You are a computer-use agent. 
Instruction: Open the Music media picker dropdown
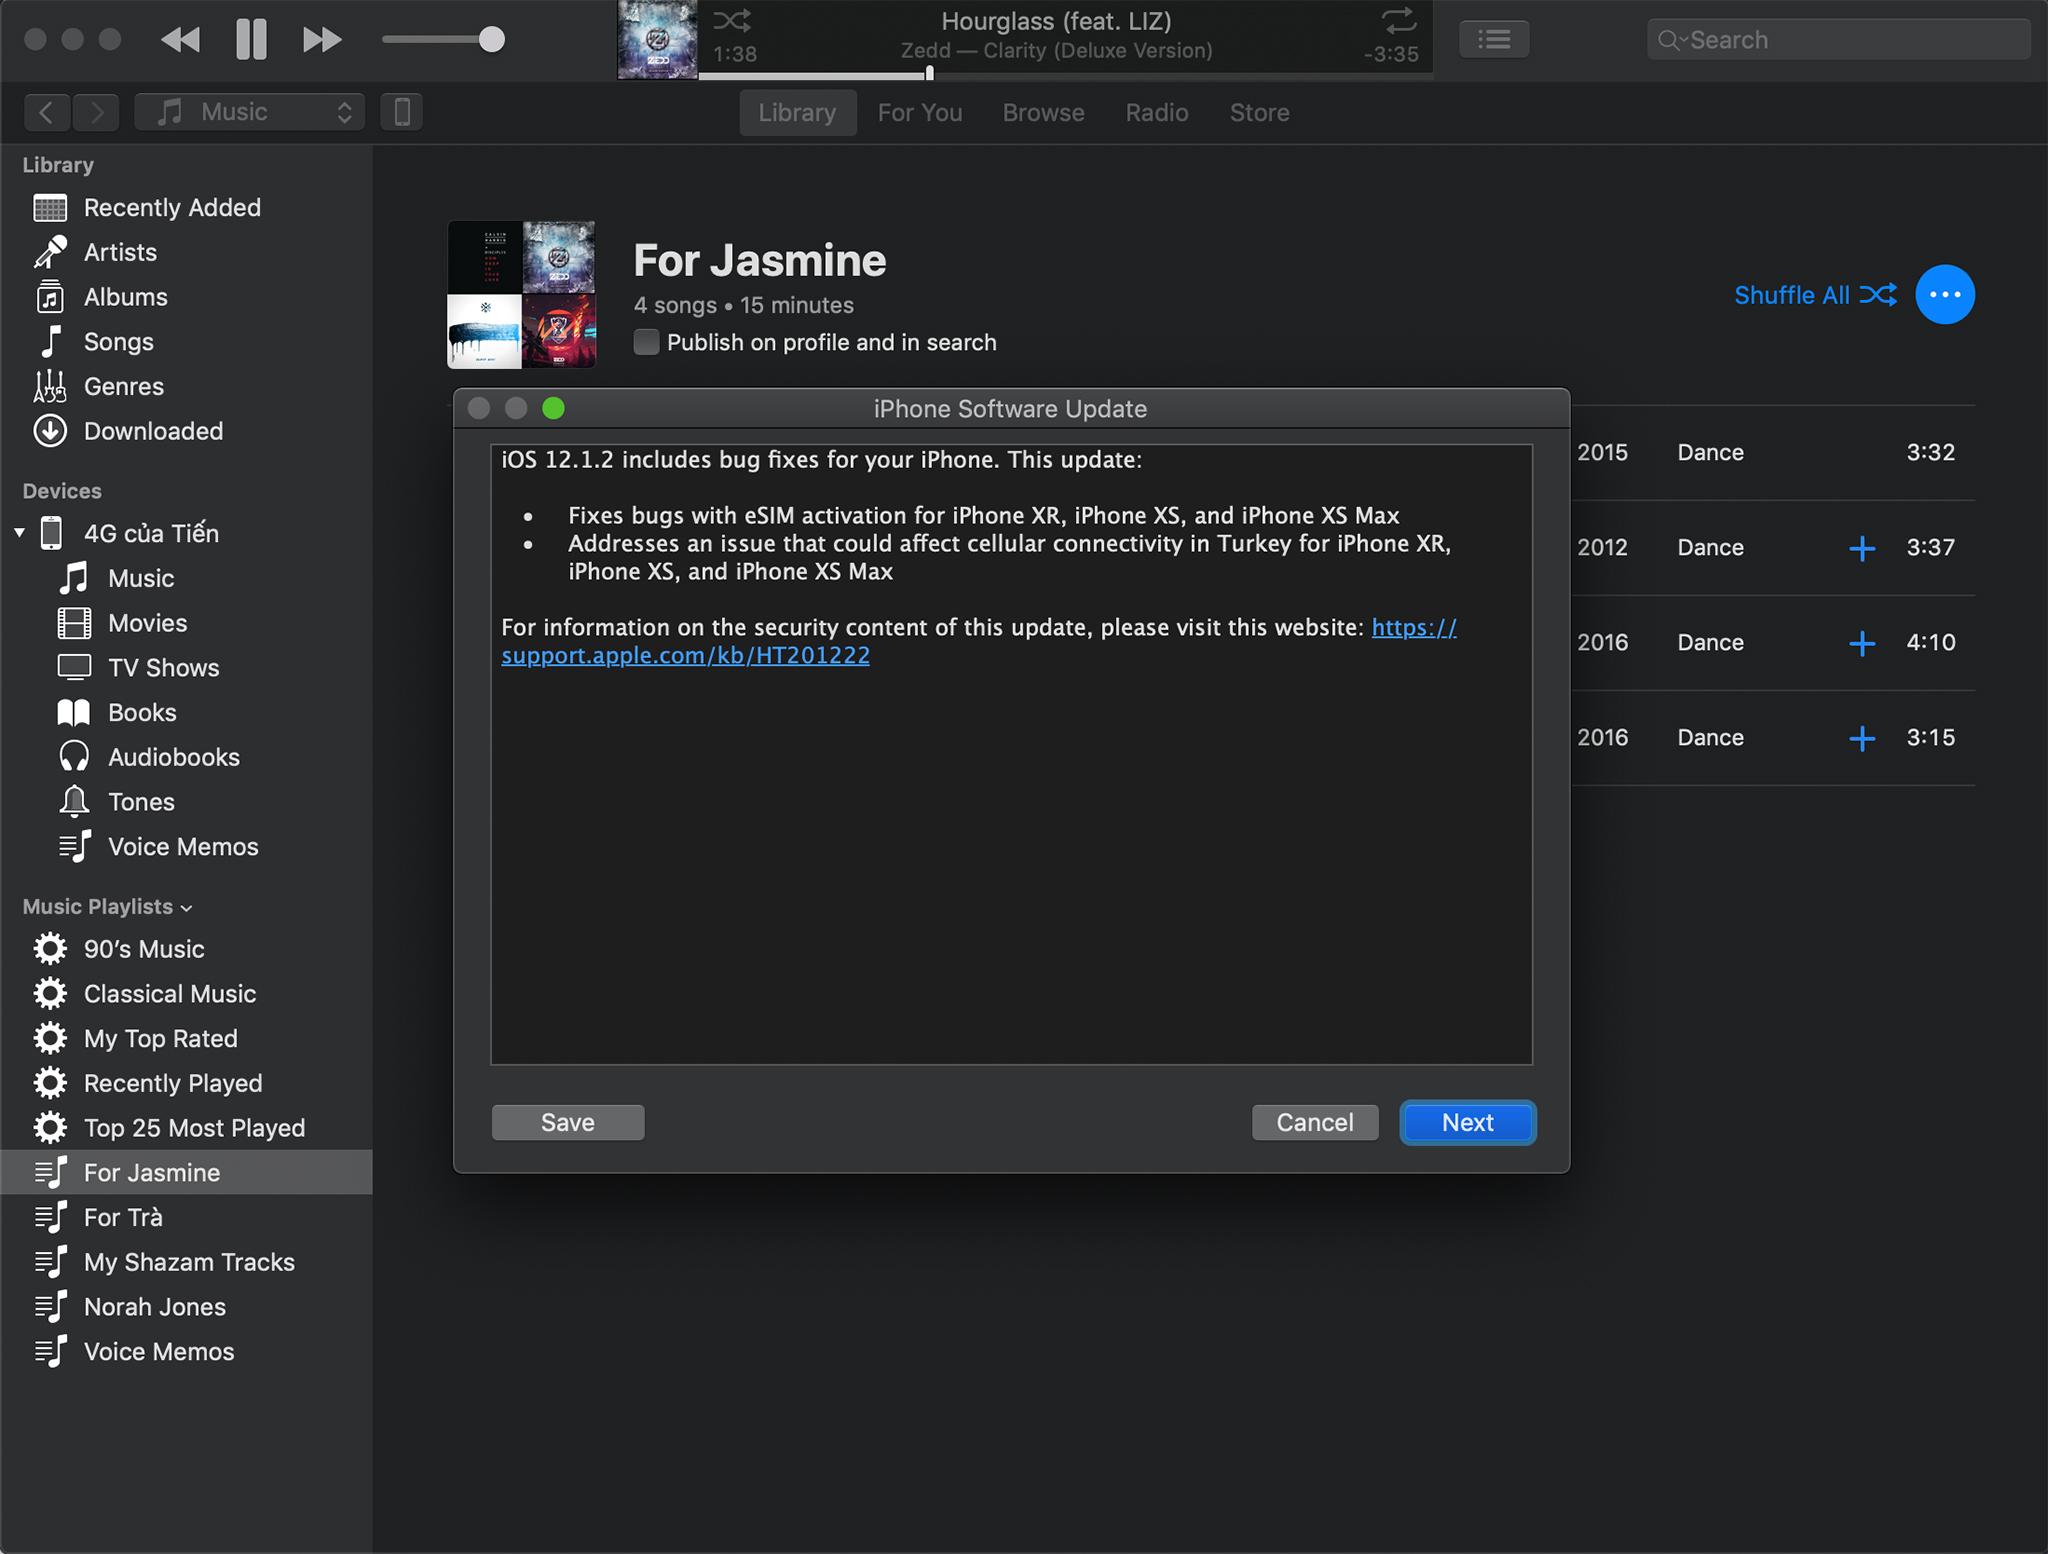click(x=250, y=112)
